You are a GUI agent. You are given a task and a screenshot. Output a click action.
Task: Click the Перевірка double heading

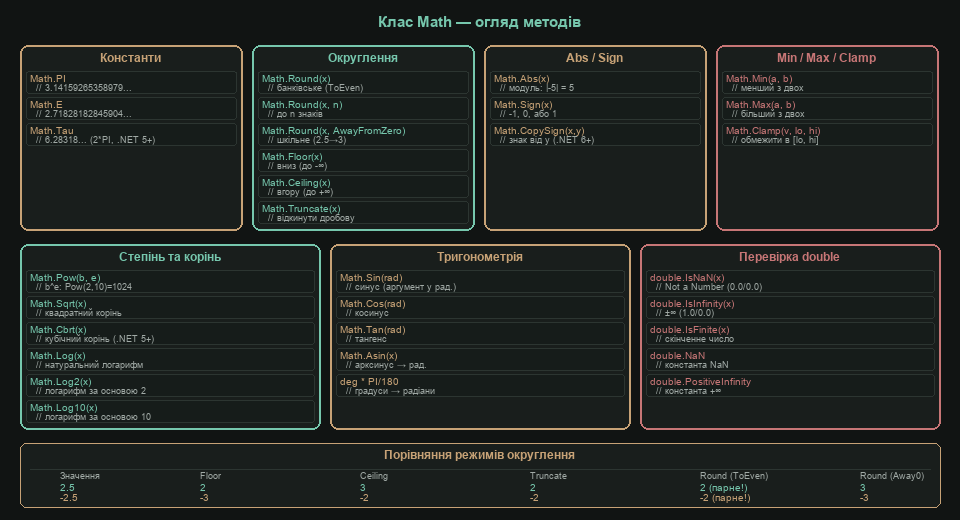tap(789, 257)
